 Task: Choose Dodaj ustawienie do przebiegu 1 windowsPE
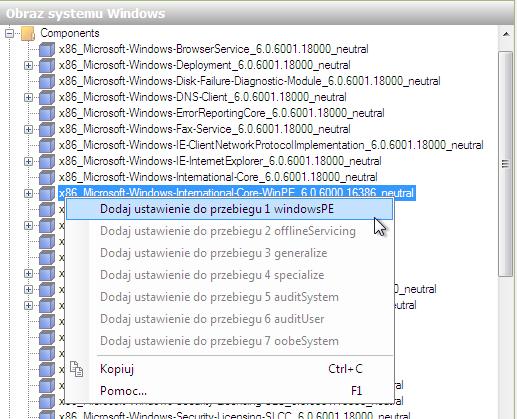click(229, 209)
